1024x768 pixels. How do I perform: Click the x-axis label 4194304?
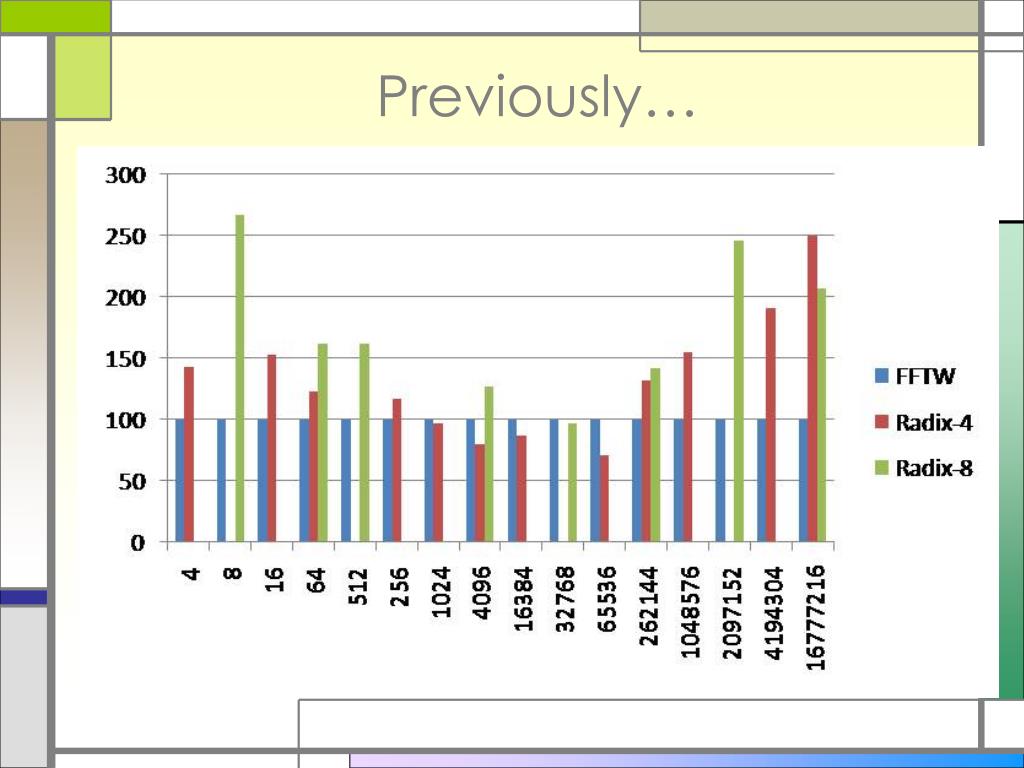click(774, 613)
